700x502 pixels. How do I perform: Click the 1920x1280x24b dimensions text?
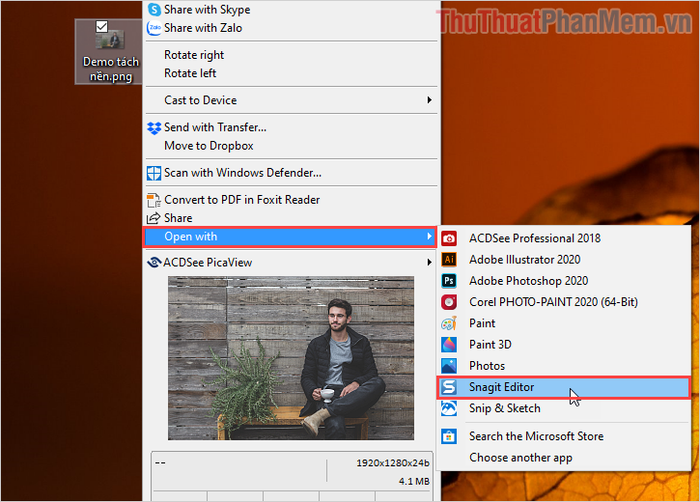[x=393, y=463]
